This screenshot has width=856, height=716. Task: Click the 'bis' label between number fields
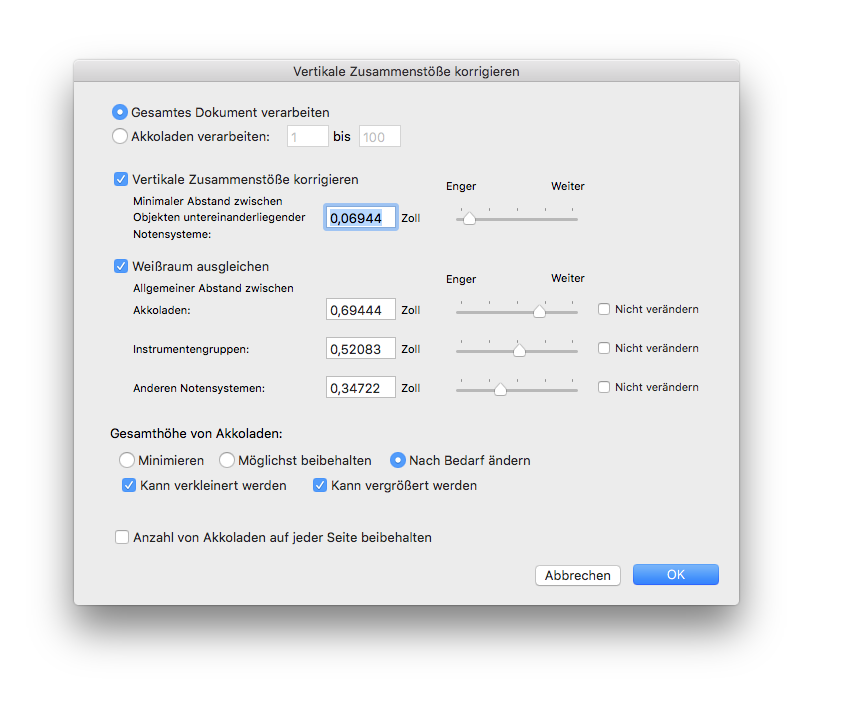[x=342, y=136]
